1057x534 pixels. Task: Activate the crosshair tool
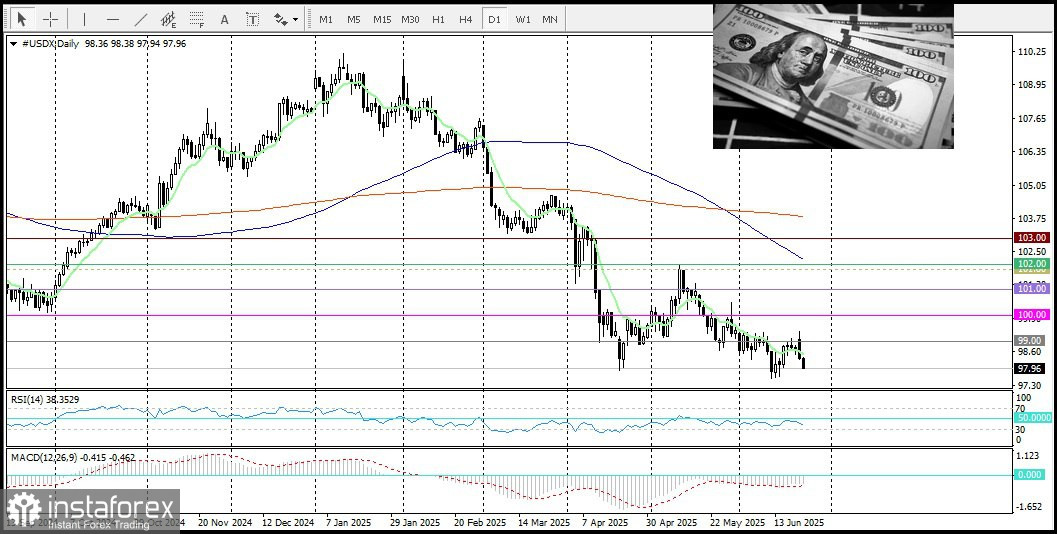coord(51,20)
